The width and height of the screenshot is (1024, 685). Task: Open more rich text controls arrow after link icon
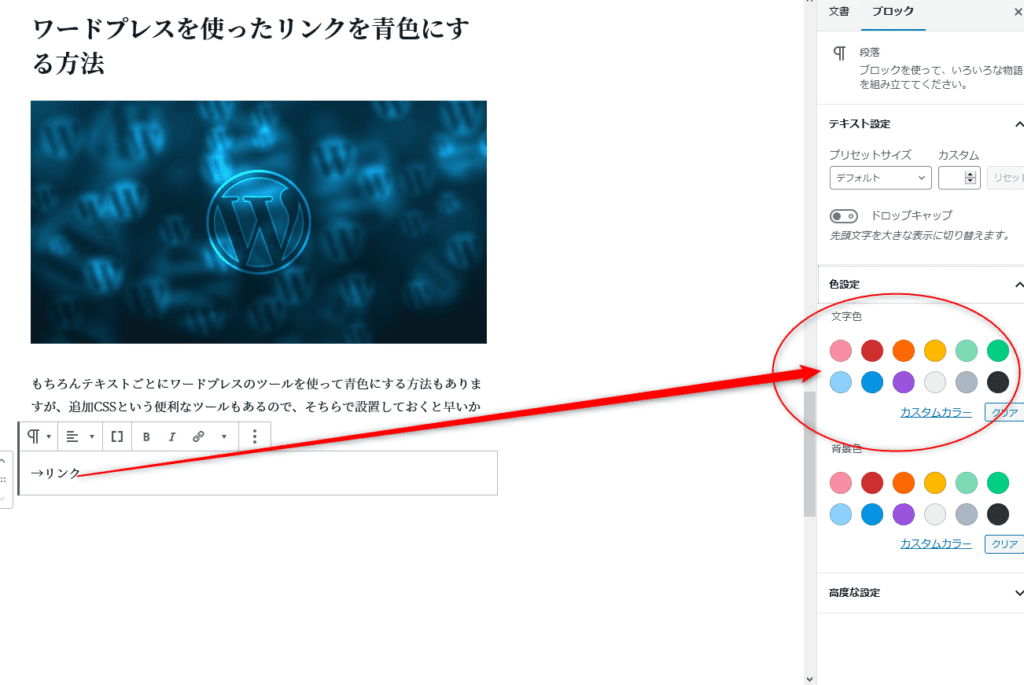[224, 436]
